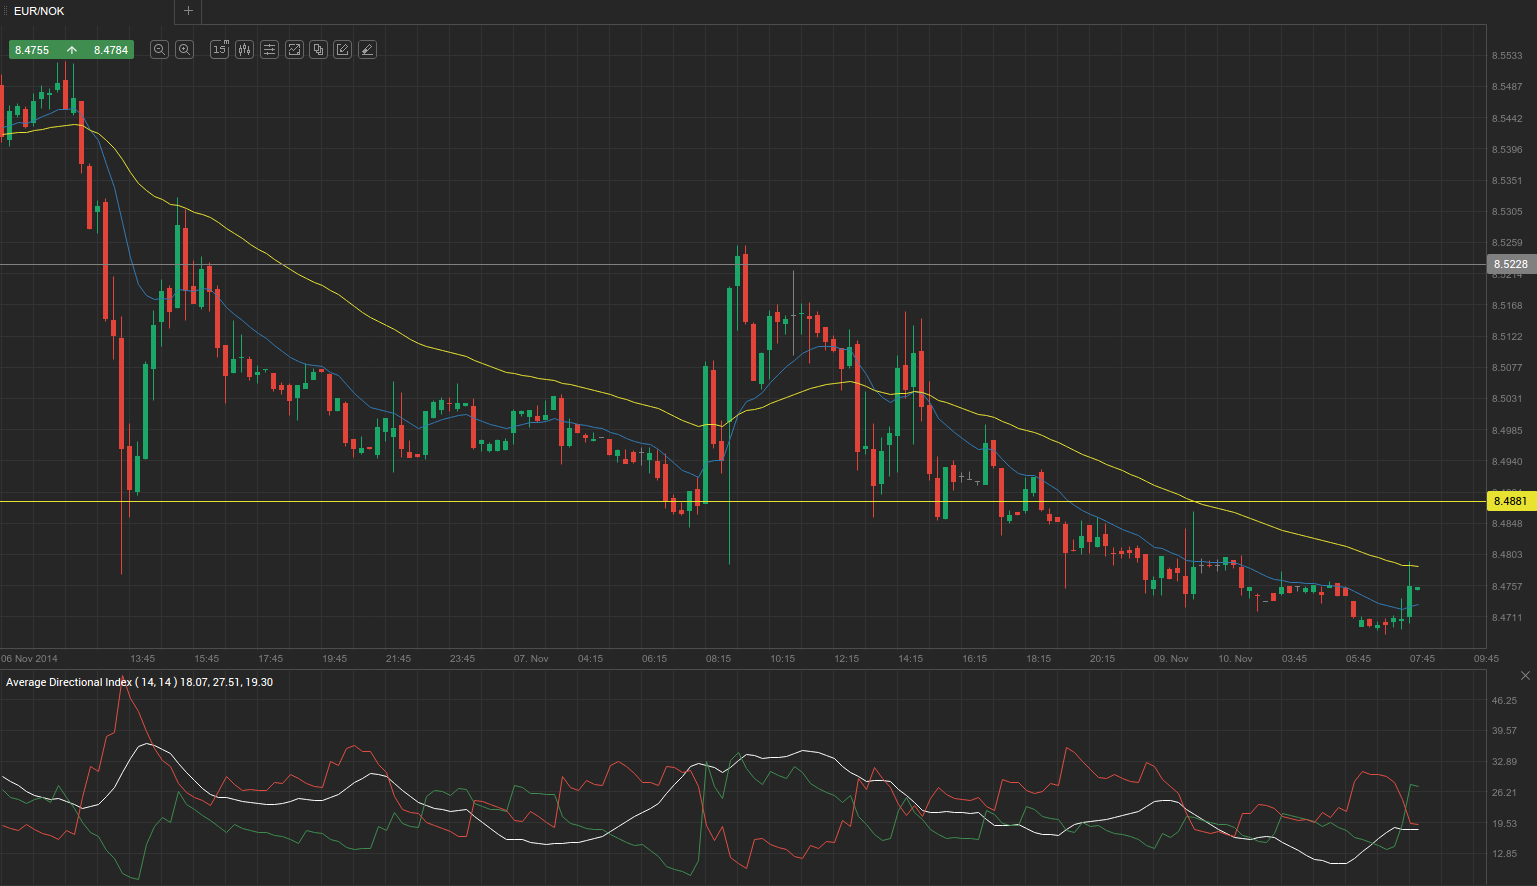Open the indicator settings icon
The width and height of the screenshot is (1537, 886).
(269, 49)
